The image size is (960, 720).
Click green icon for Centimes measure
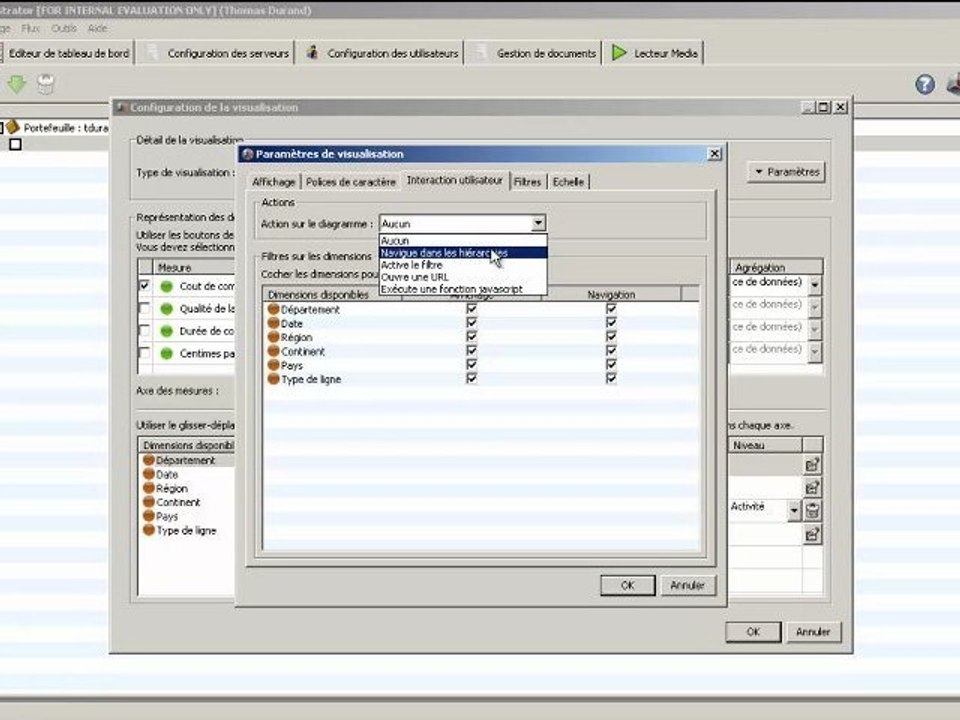166,353
